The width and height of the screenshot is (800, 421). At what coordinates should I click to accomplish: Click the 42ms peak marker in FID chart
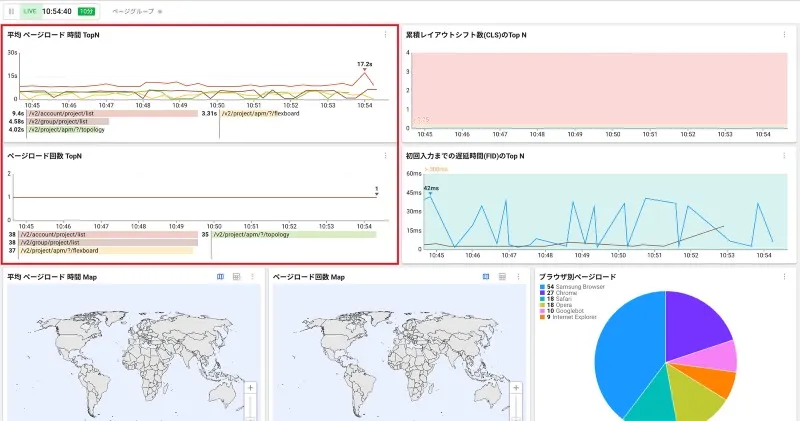point(430,194)
